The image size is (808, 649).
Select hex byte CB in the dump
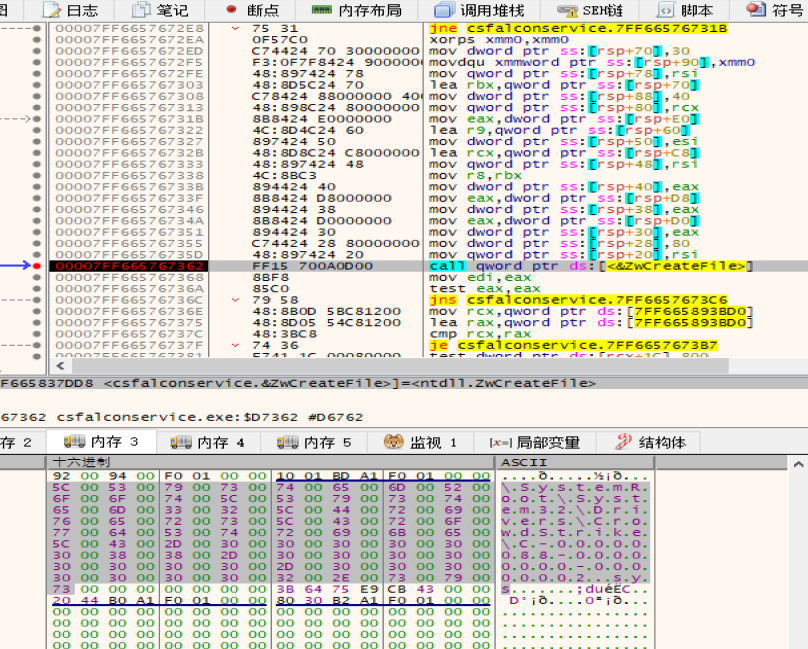point(397,589)
